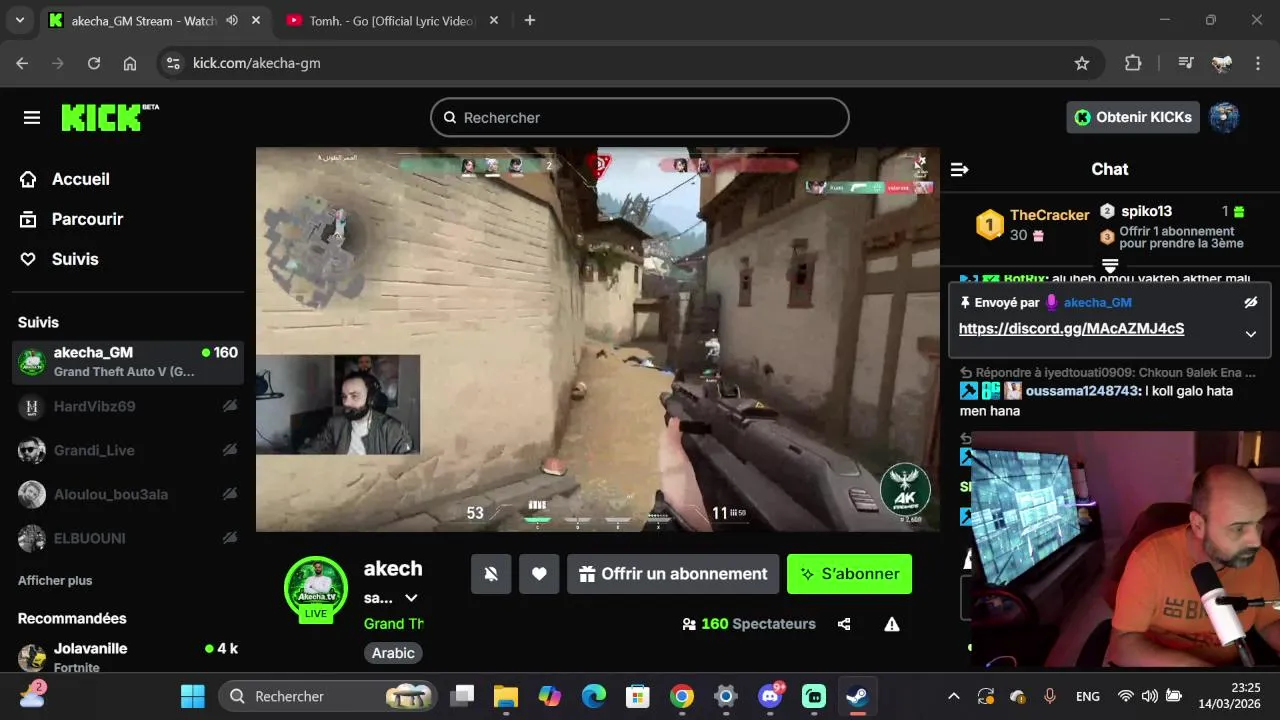Mute the Kick tab via speaker icon

(x=232, y=20)
